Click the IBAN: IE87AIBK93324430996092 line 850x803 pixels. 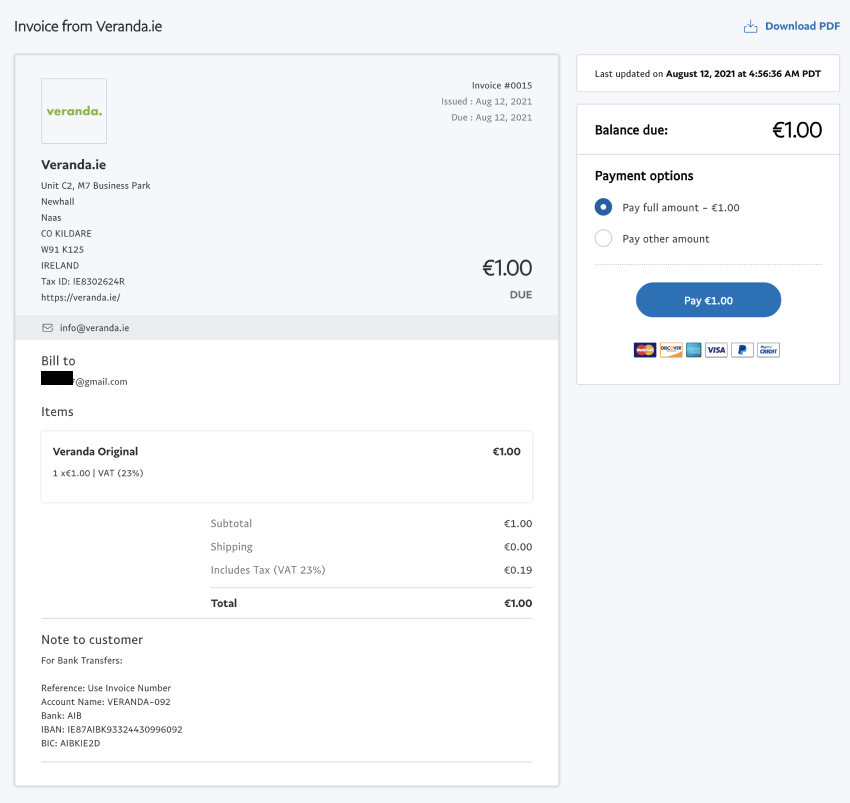point(112,730)
